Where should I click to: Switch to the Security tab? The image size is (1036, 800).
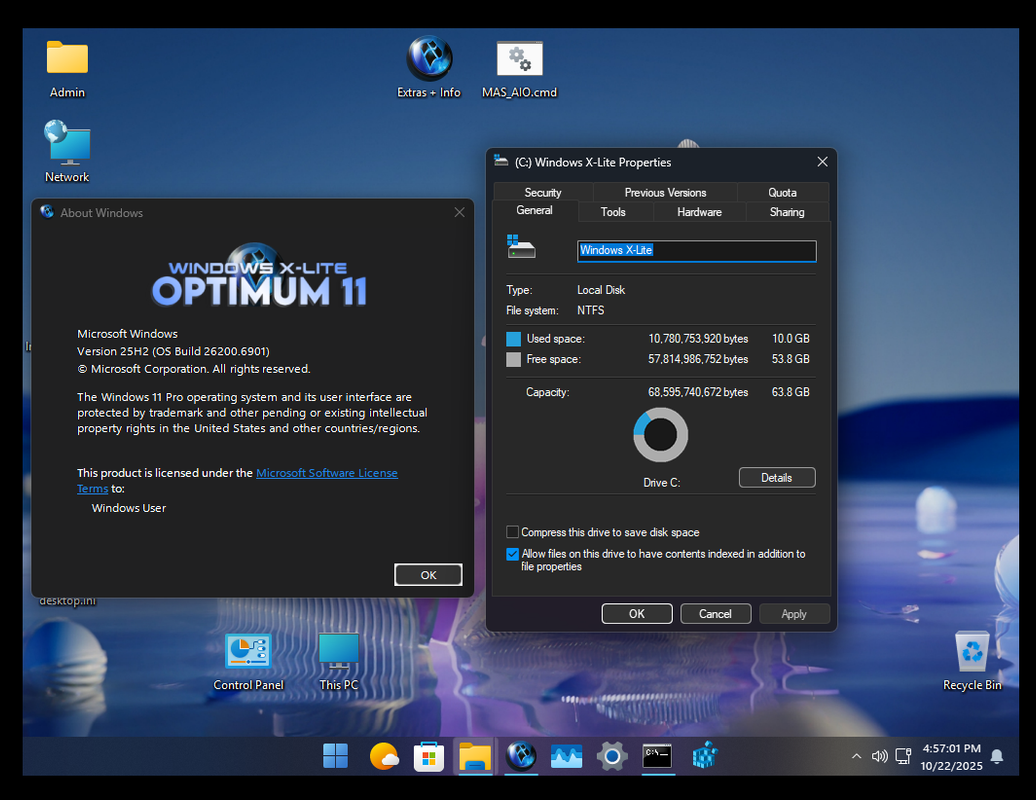tap(542, 192)
